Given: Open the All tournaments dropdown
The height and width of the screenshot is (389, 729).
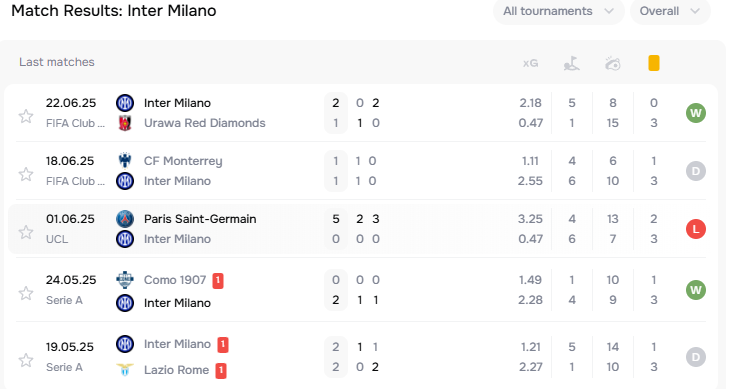Looking at the screenshot, I should coord(558,11).
